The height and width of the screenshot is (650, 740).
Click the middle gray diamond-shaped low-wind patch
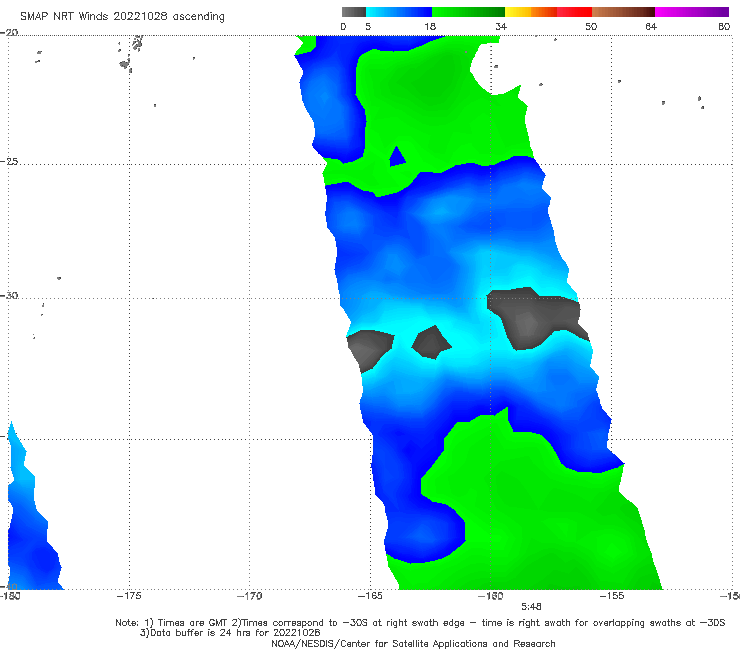(431, 342)
